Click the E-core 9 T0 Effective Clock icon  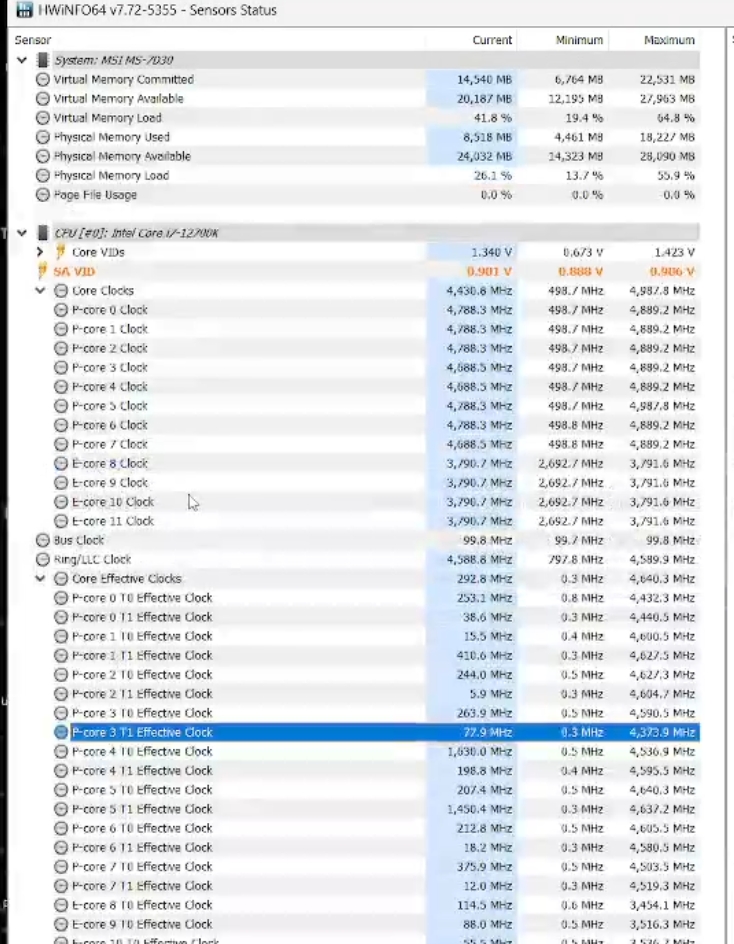pyautogui.click(x=61, y=924)
